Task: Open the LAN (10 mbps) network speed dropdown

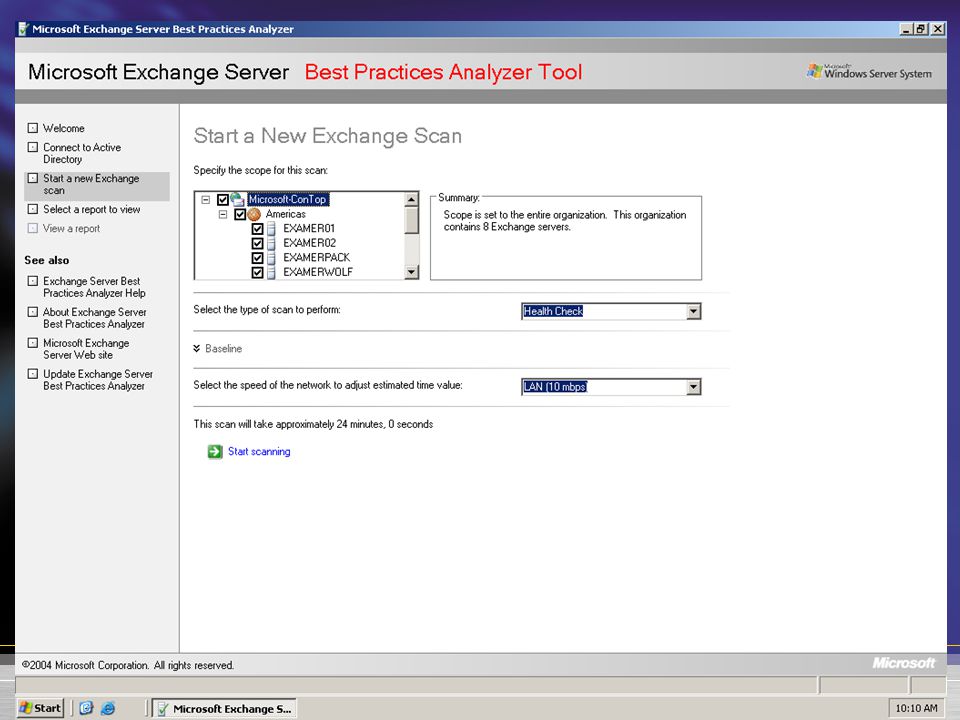Action: point(693,387)
